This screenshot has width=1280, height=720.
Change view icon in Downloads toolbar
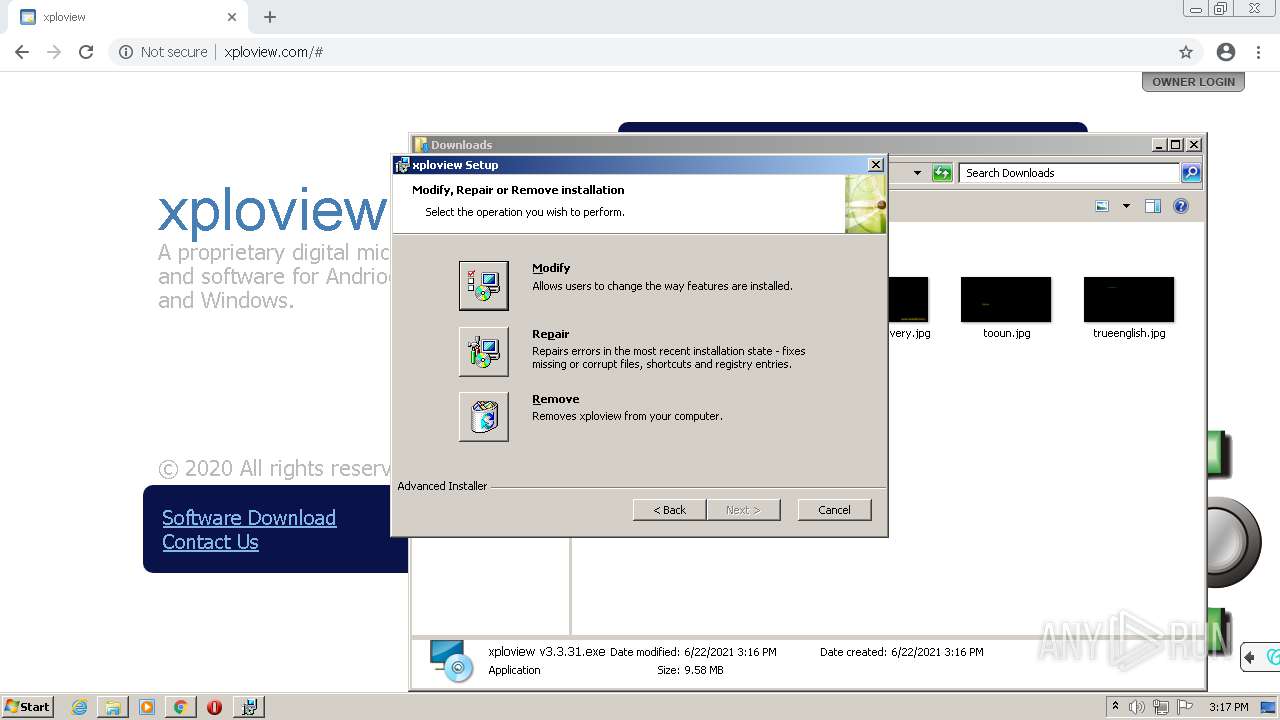[x=1102, y=206]
